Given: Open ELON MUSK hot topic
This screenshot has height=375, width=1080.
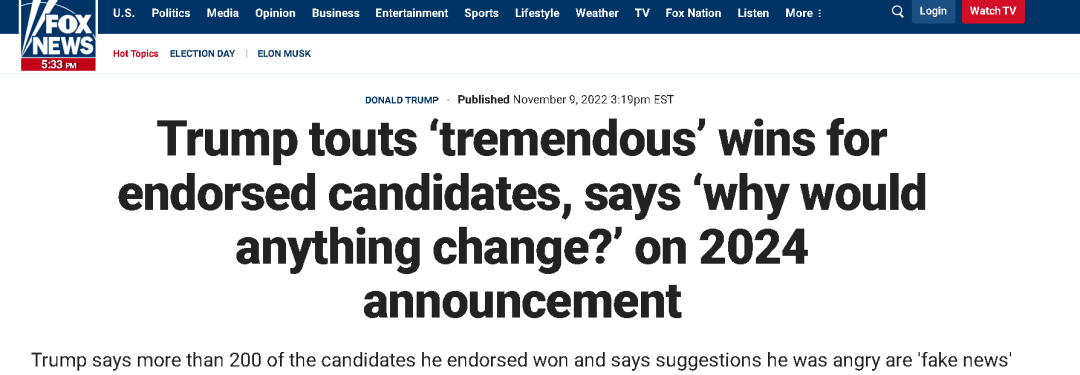Looking at the screenshot, I should (x=284, y=54).
